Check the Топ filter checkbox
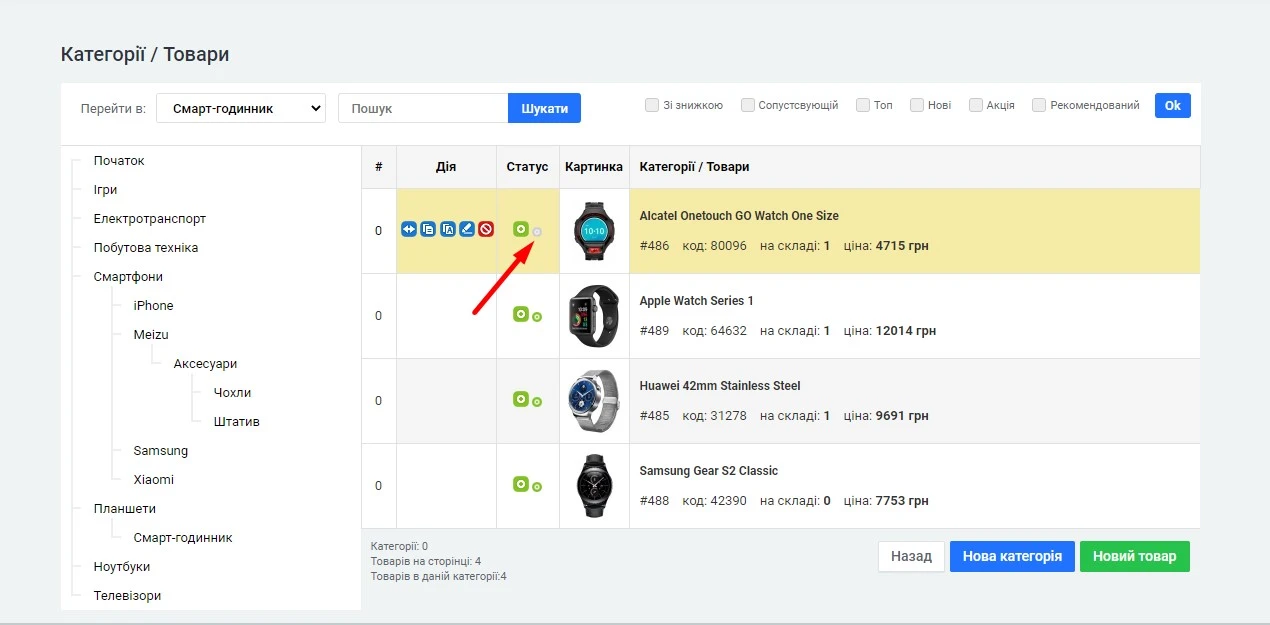This screenshot has height=625, width=1270. (x=862, y=104)
